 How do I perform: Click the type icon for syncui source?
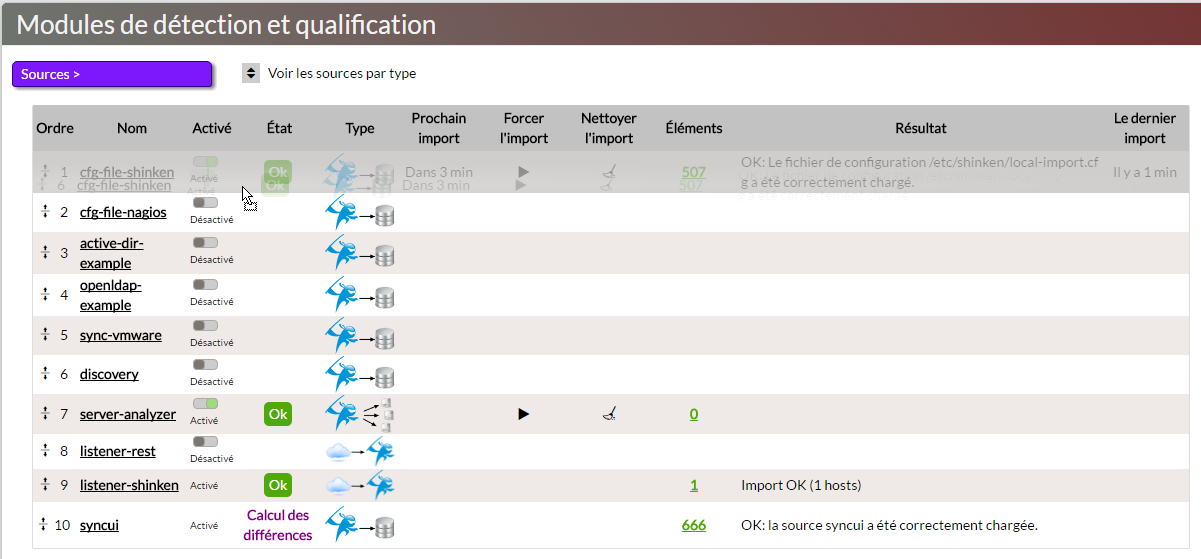point(360,525)
